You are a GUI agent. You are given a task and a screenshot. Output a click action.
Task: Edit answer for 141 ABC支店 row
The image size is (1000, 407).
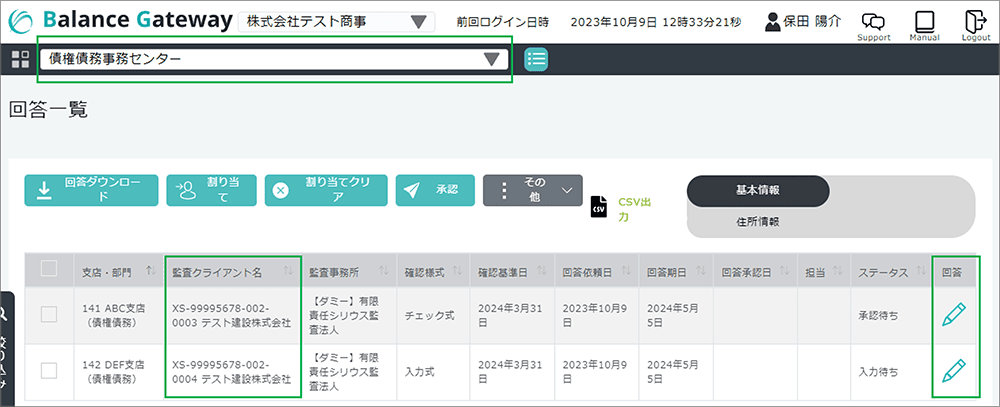point(954,315)
